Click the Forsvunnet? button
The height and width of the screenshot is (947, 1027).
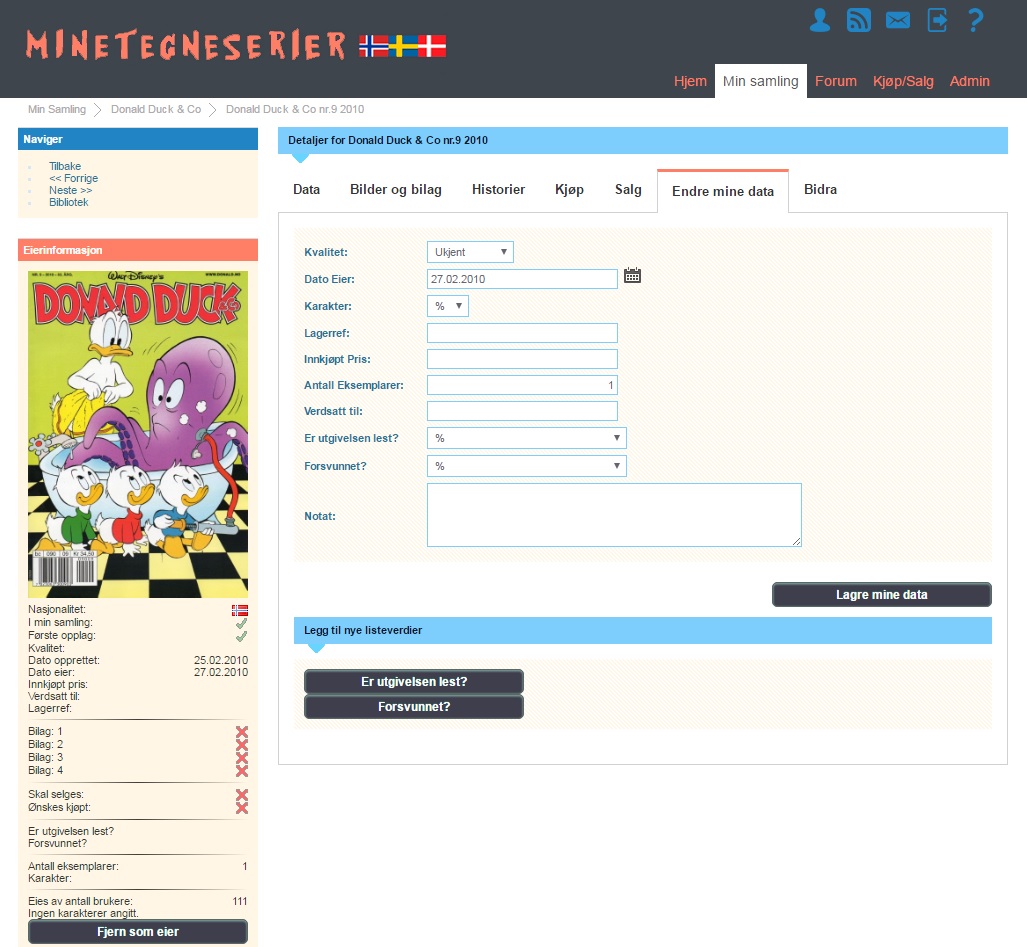click(x=414, y=707)
